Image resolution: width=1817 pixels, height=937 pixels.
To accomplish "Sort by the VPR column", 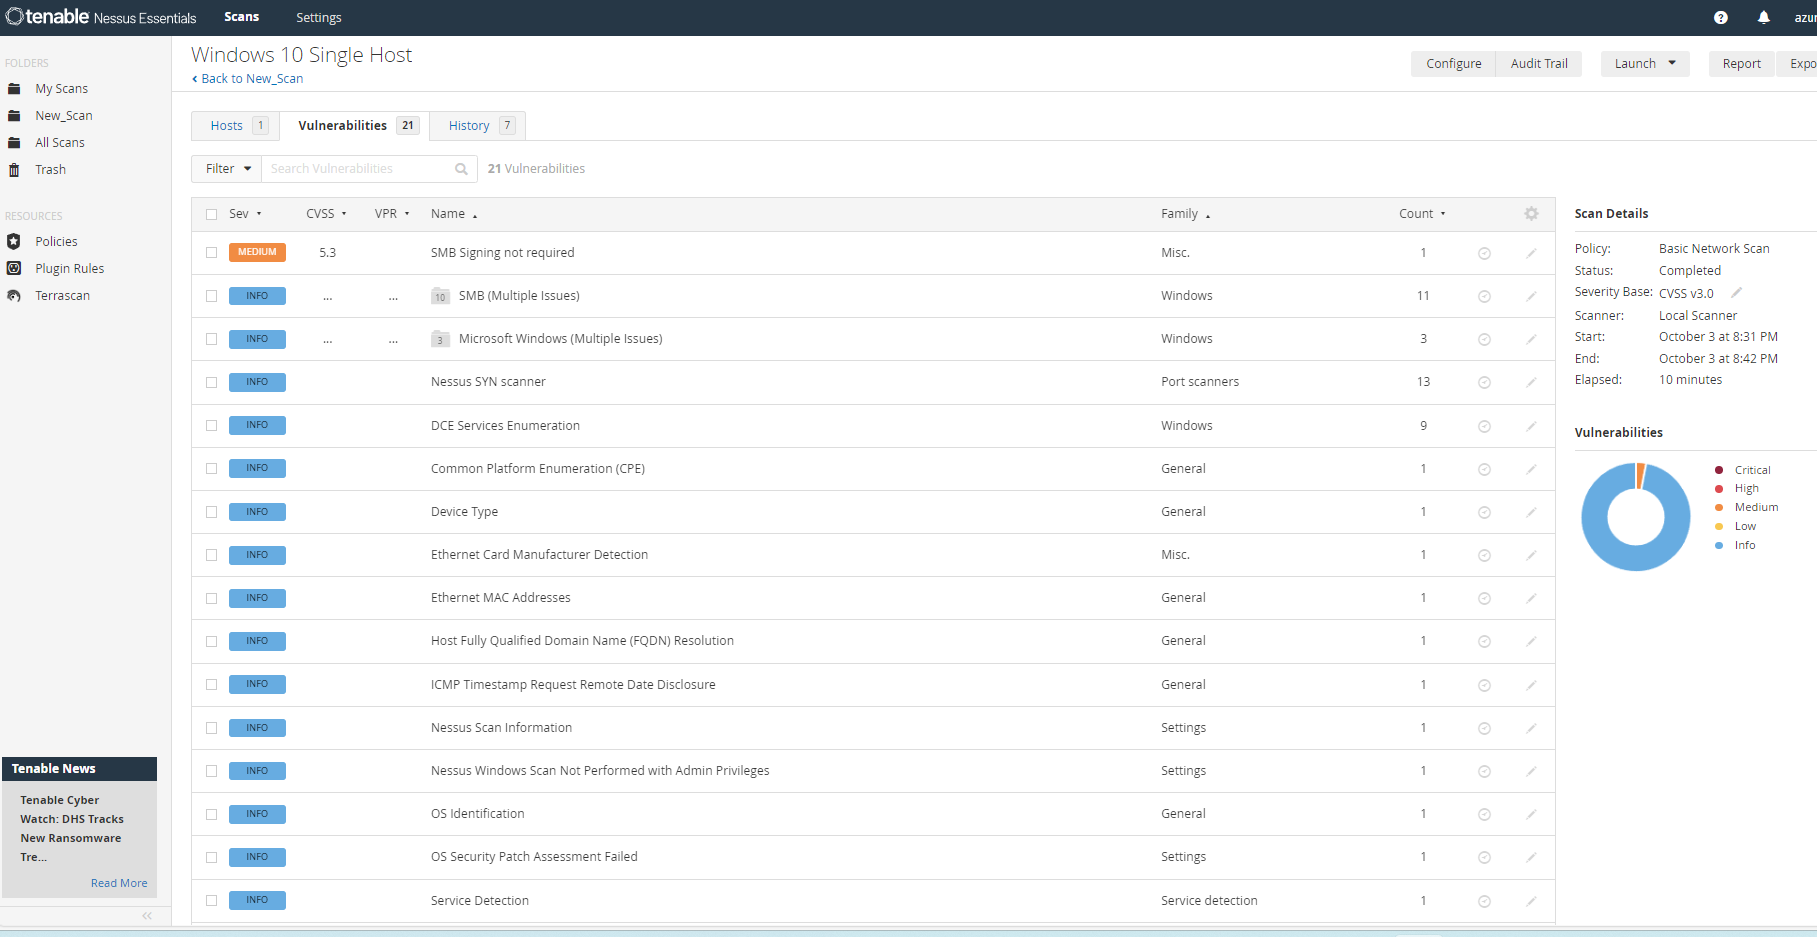I will (392, 214).
